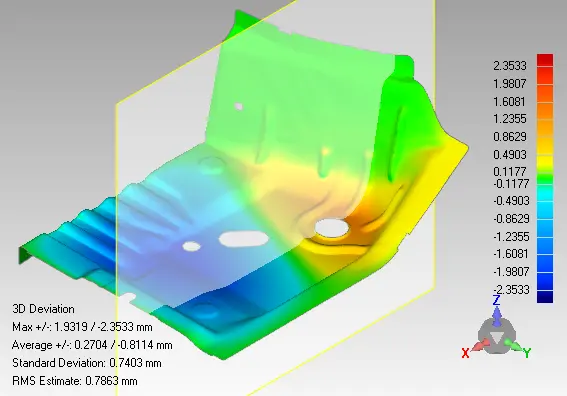Pick the large round hole in orange region
The image size is (567, 396).
click(332, 228)
